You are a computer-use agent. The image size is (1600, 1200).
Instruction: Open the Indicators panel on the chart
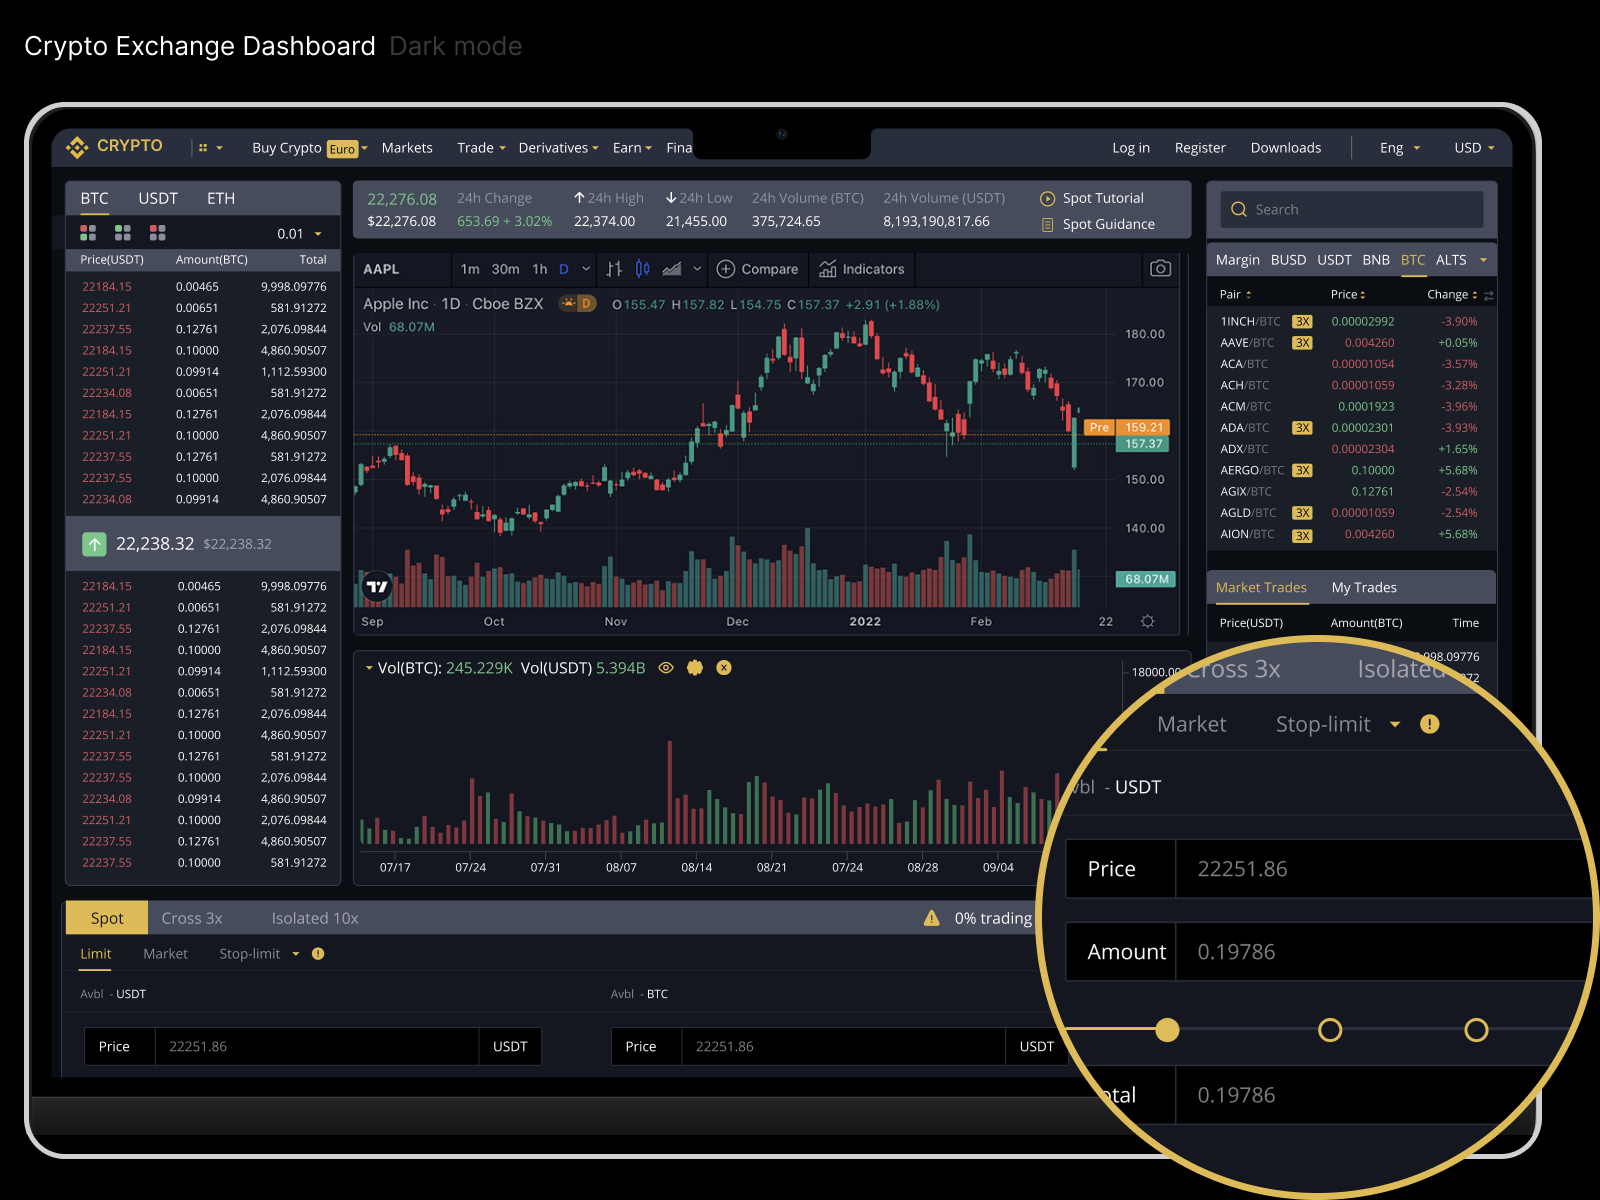coord(862,269)
